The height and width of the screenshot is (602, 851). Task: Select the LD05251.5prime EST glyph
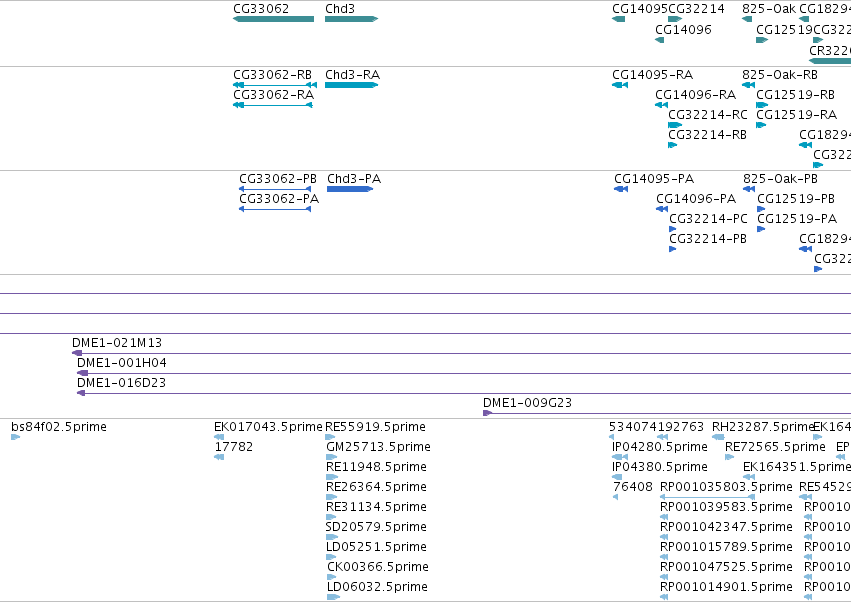tap(332, 557)
